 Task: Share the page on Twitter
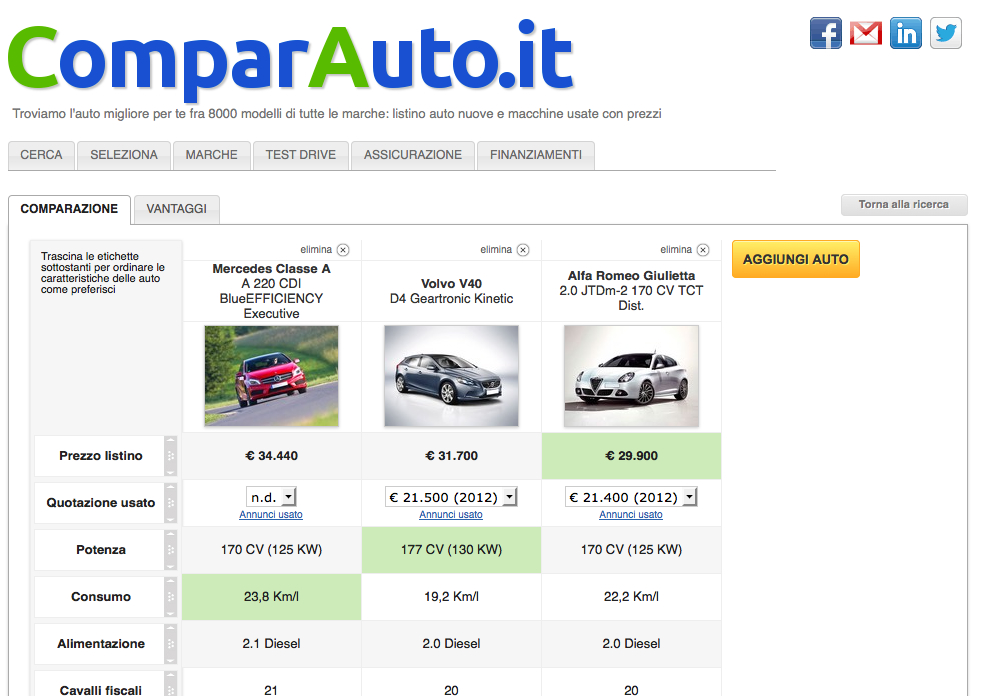[946, 33]
